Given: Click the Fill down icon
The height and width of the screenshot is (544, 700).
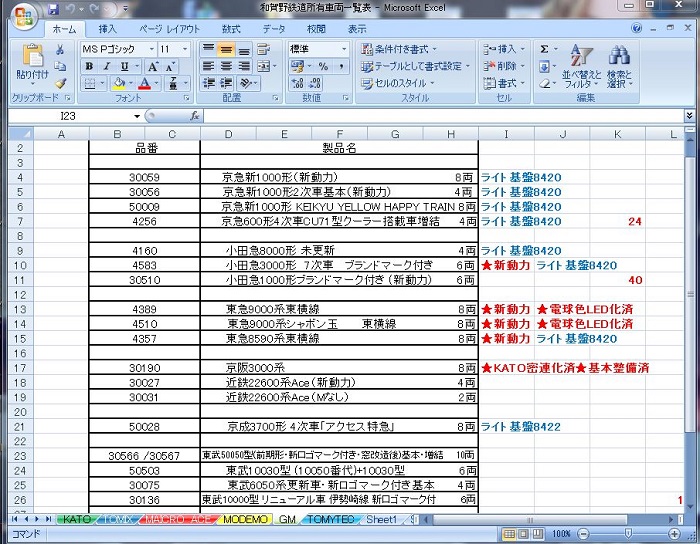Looking at the screenshot, I should (x=544, y=66).
